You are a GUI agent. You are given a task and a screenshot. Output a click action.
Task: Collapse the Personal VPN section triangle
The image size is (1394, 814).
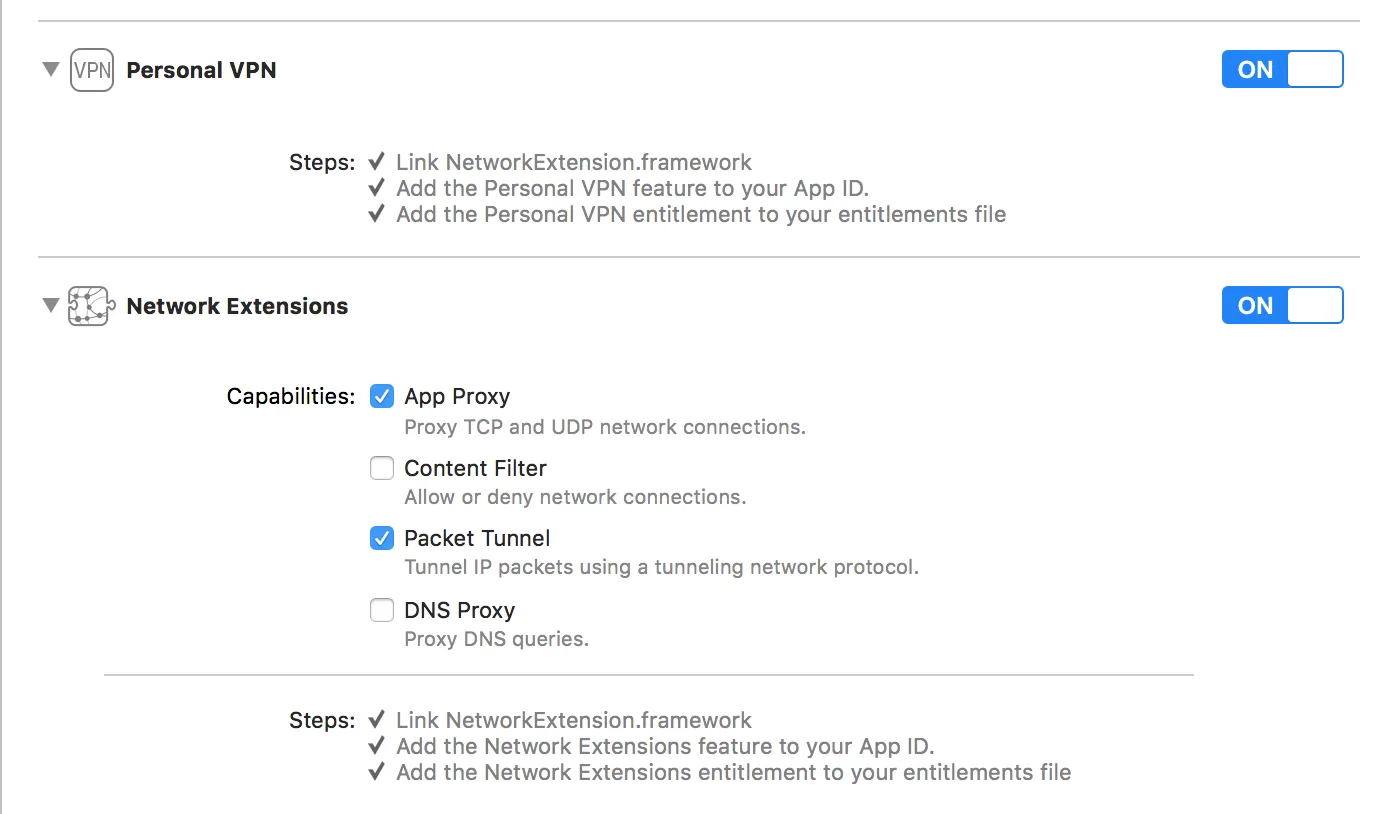point(50,70)
